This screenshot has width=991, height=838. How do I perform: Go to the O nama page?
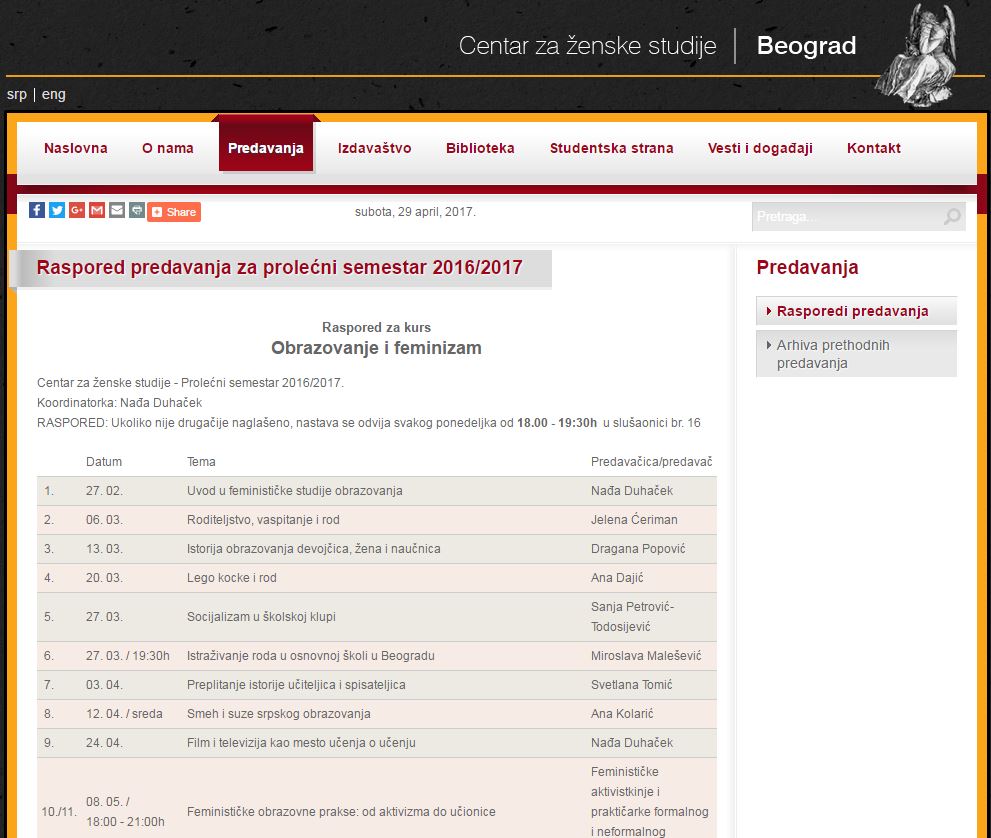click(168, 148)
